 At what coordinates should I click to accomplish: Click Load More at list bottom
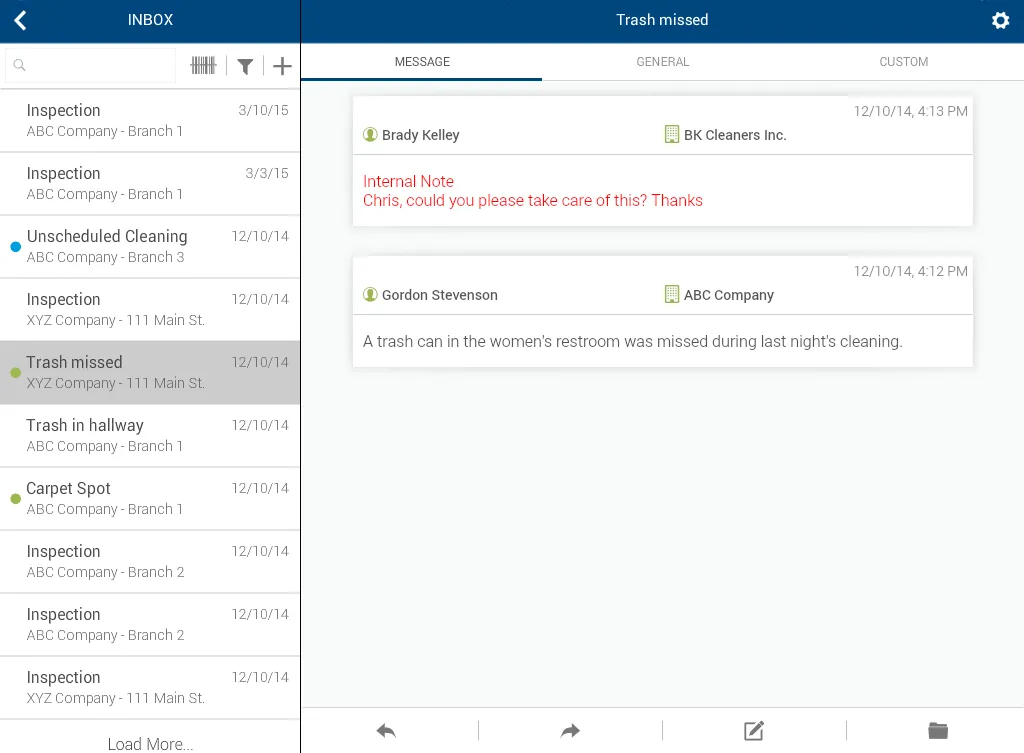click(x=150, y=743)
